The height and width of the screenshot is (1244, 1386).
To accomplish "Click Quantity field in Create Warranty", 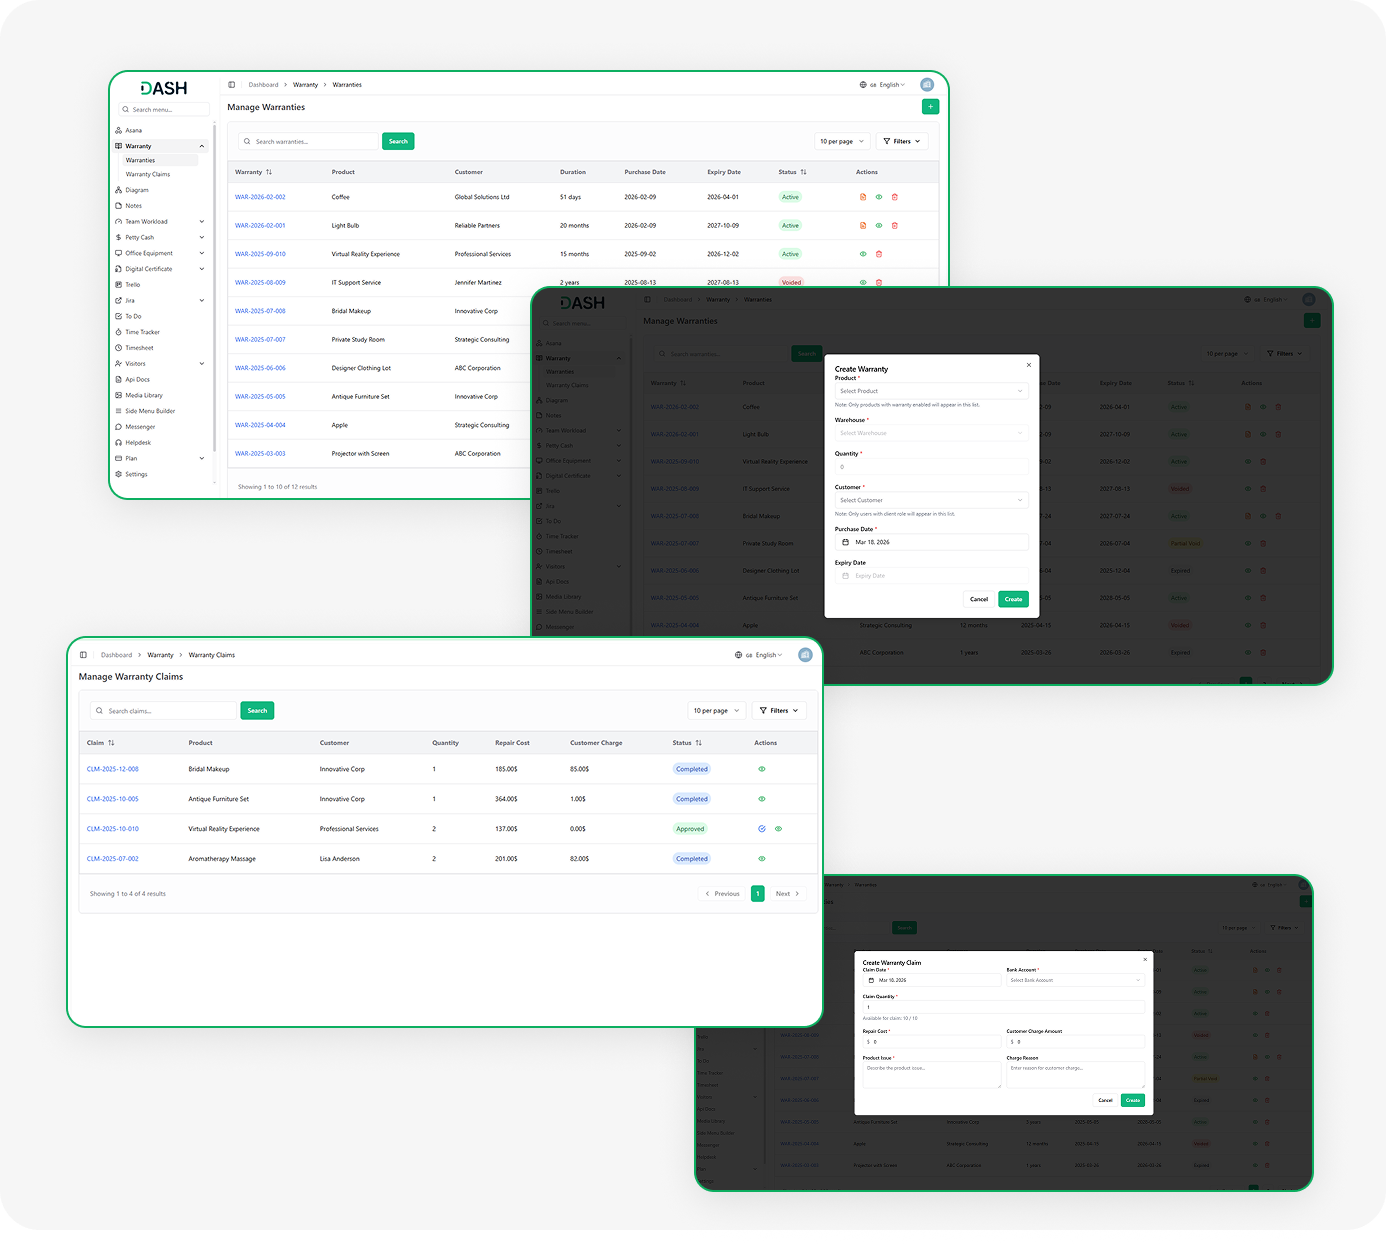I will pyautogui.click(x=932, y=467).
